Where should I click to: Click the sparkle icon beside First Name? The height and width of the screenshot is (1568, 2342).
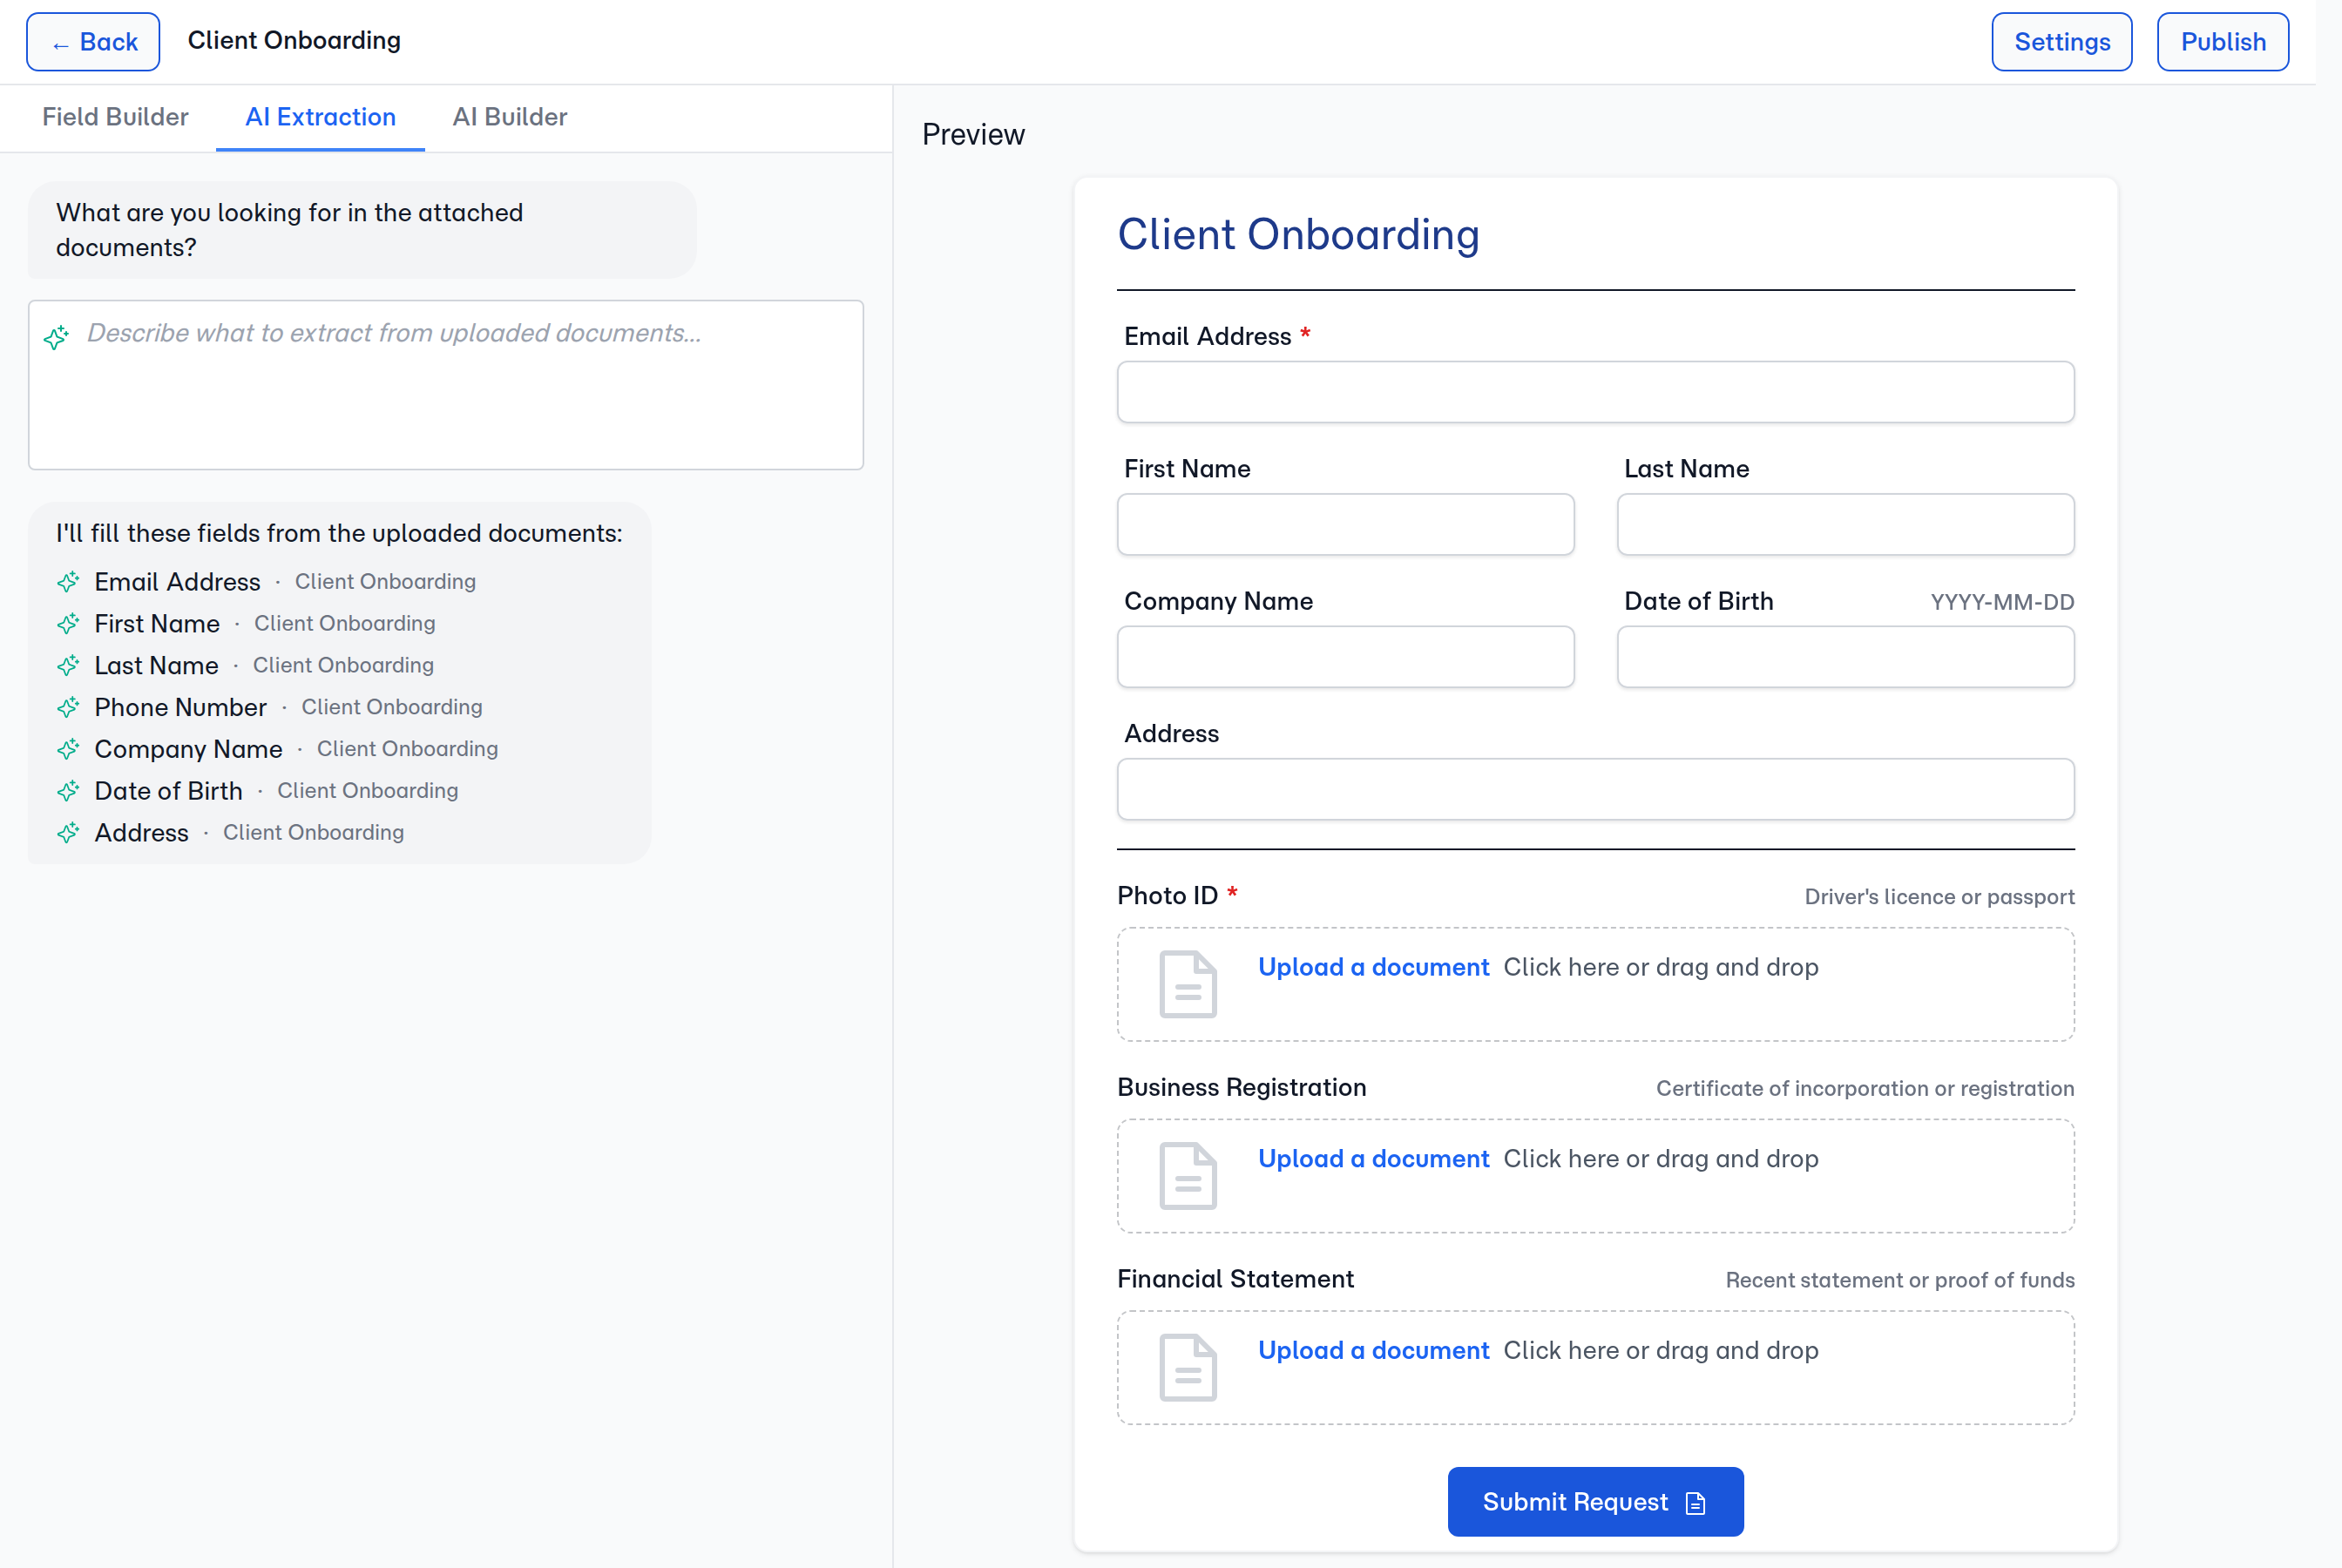(x=68, y=624)
